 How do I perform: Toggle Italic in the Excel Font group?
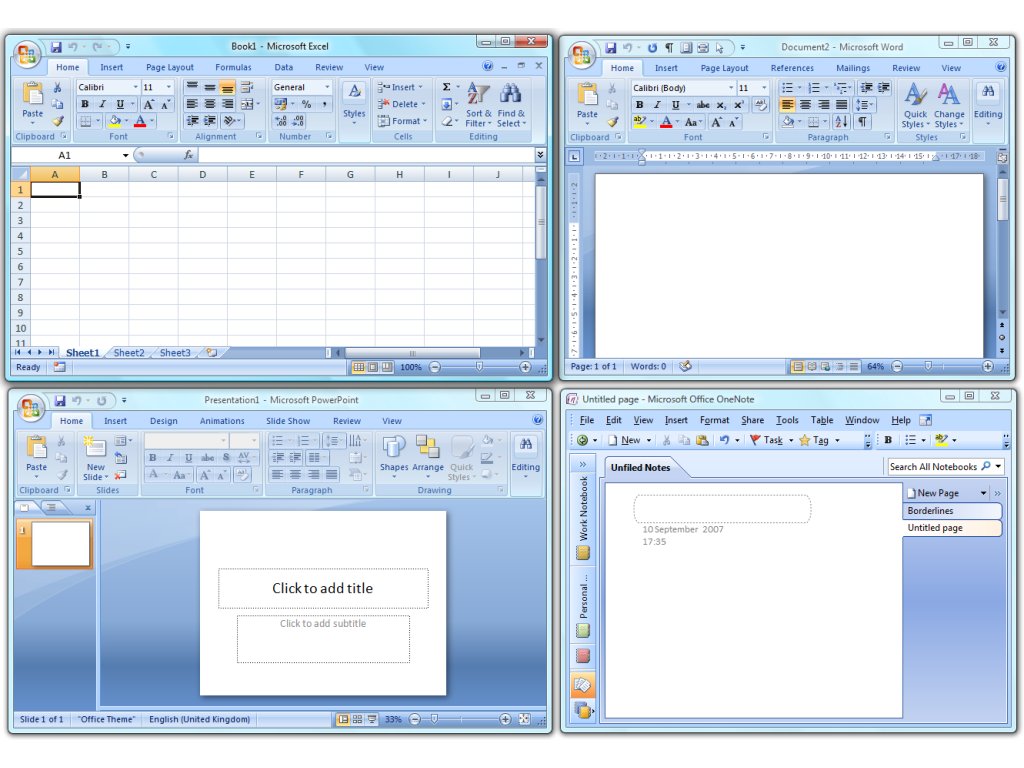(102, 104)
